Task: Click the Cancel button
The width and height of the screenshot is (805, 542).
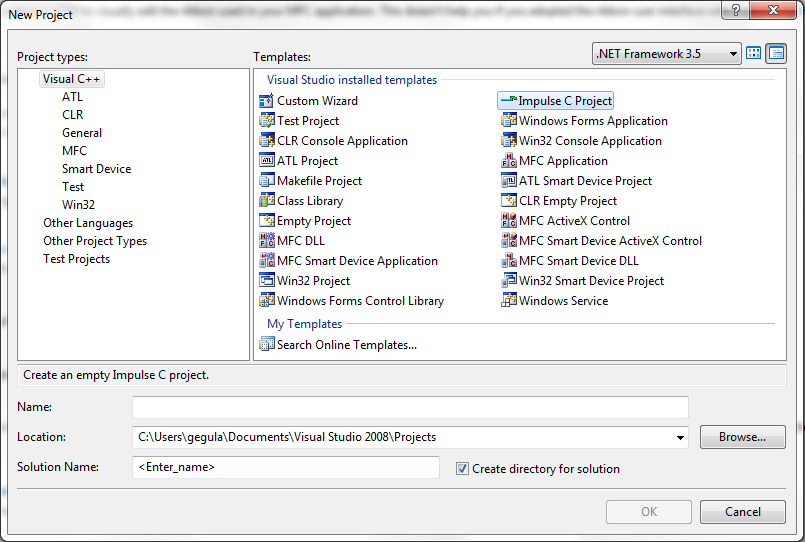Action: coord(742,512)
